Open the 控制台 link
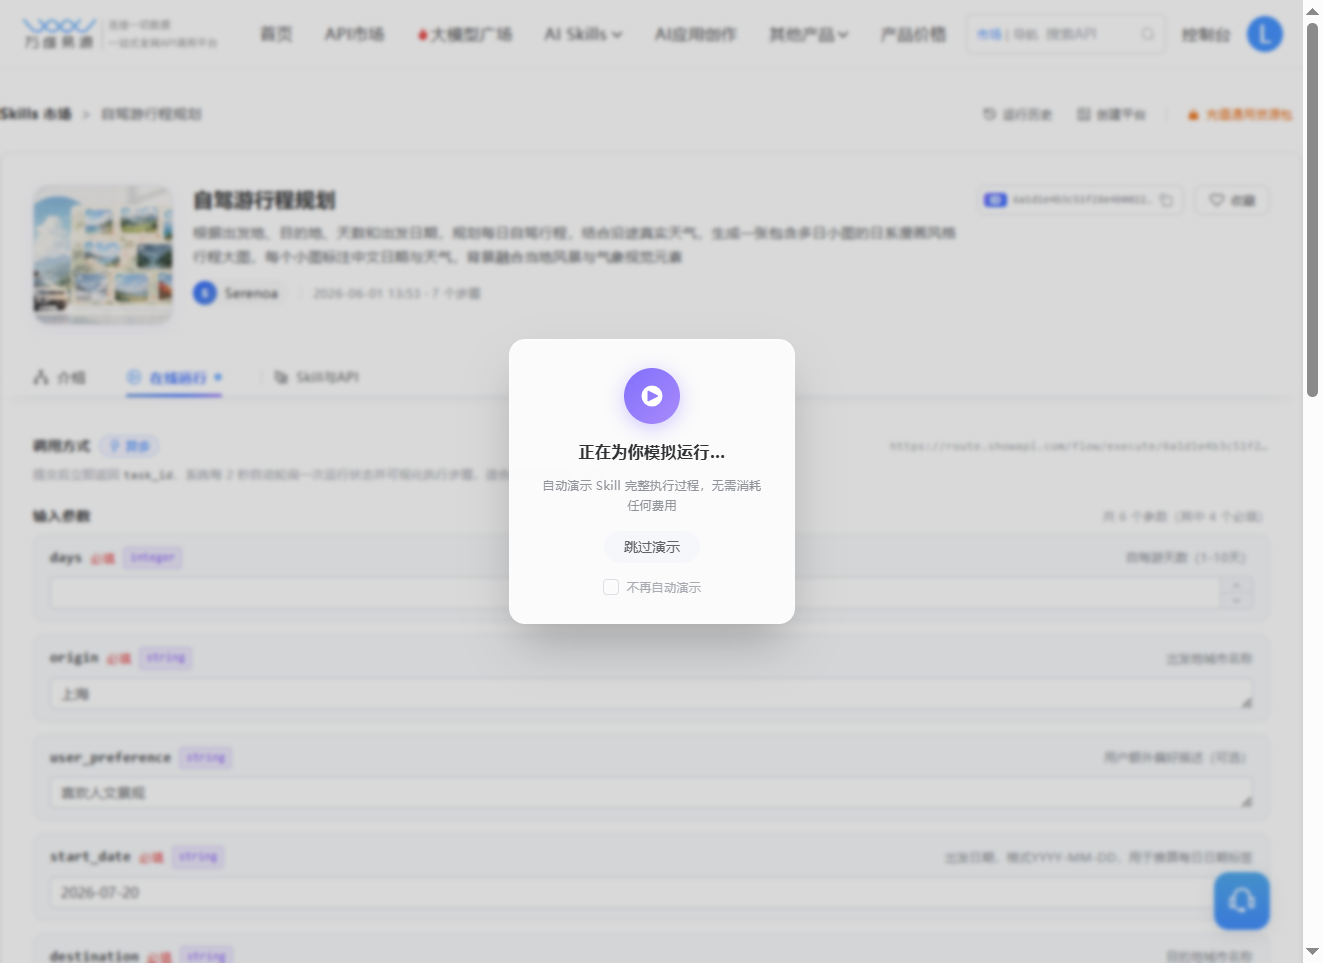1322x963 pixels. click(1205, 34)
